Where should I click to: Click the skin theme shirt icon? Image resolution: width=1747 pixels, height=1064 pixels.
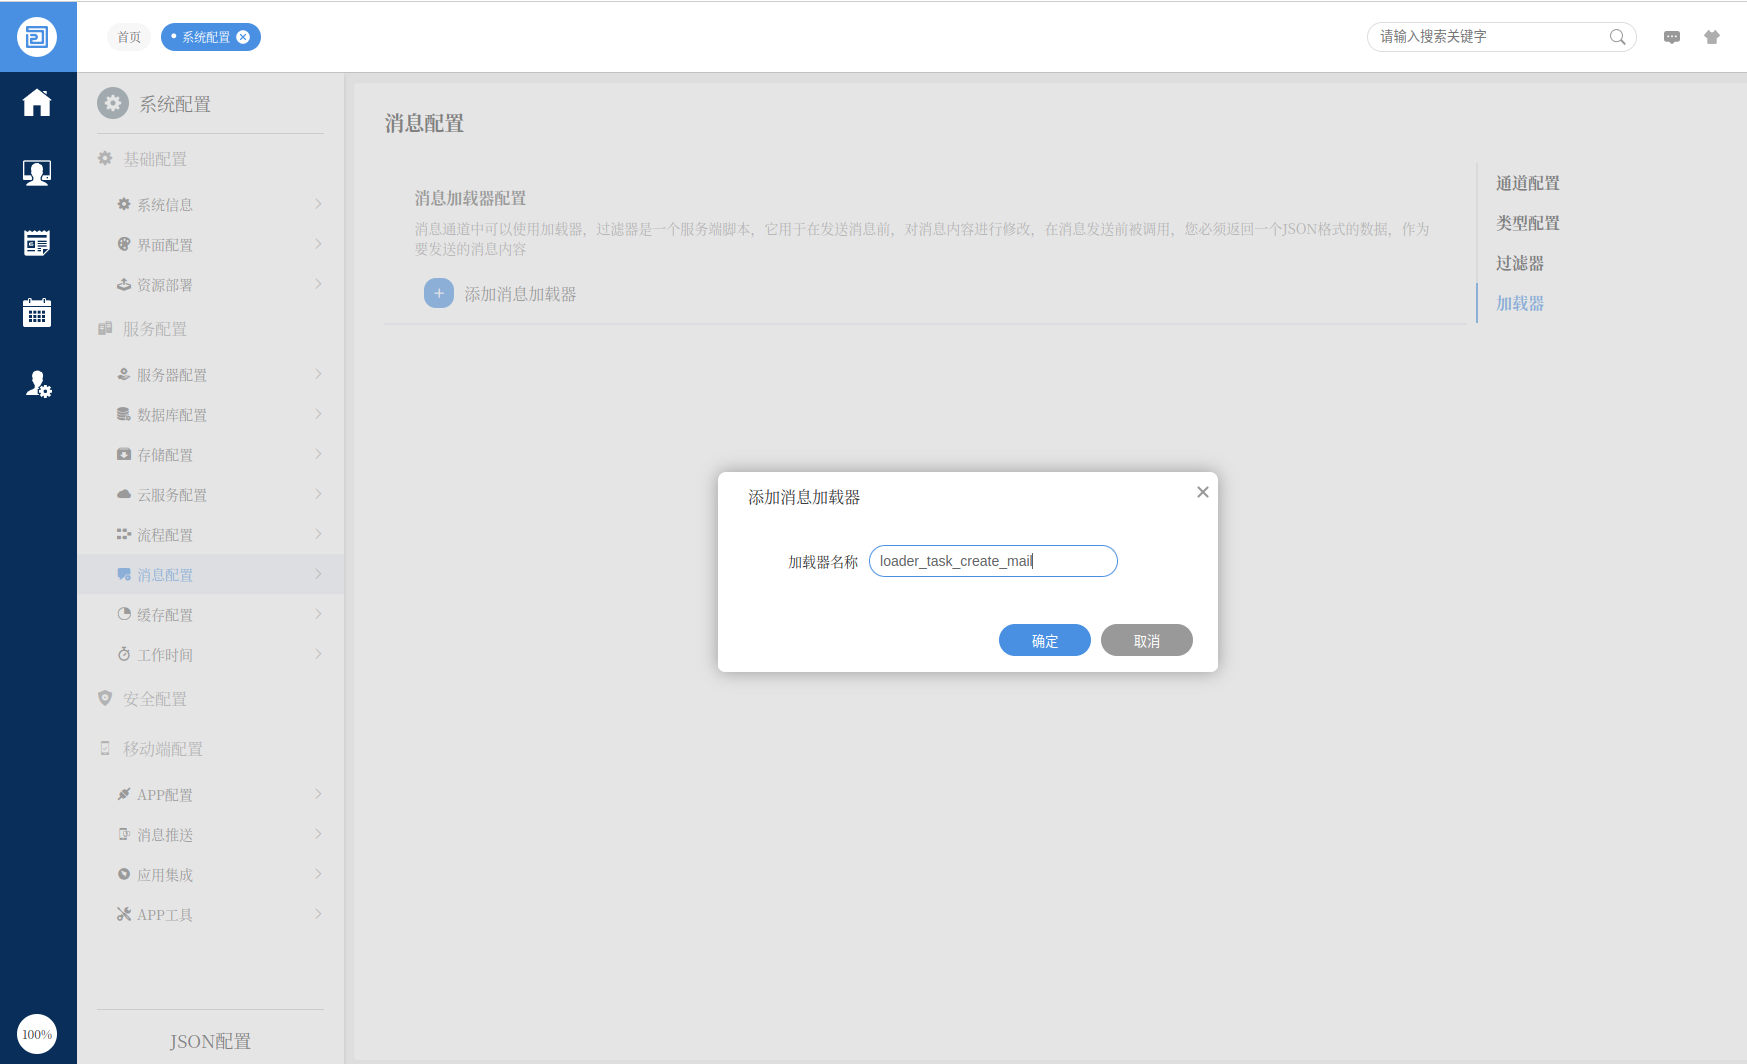tap(1711, 37)
